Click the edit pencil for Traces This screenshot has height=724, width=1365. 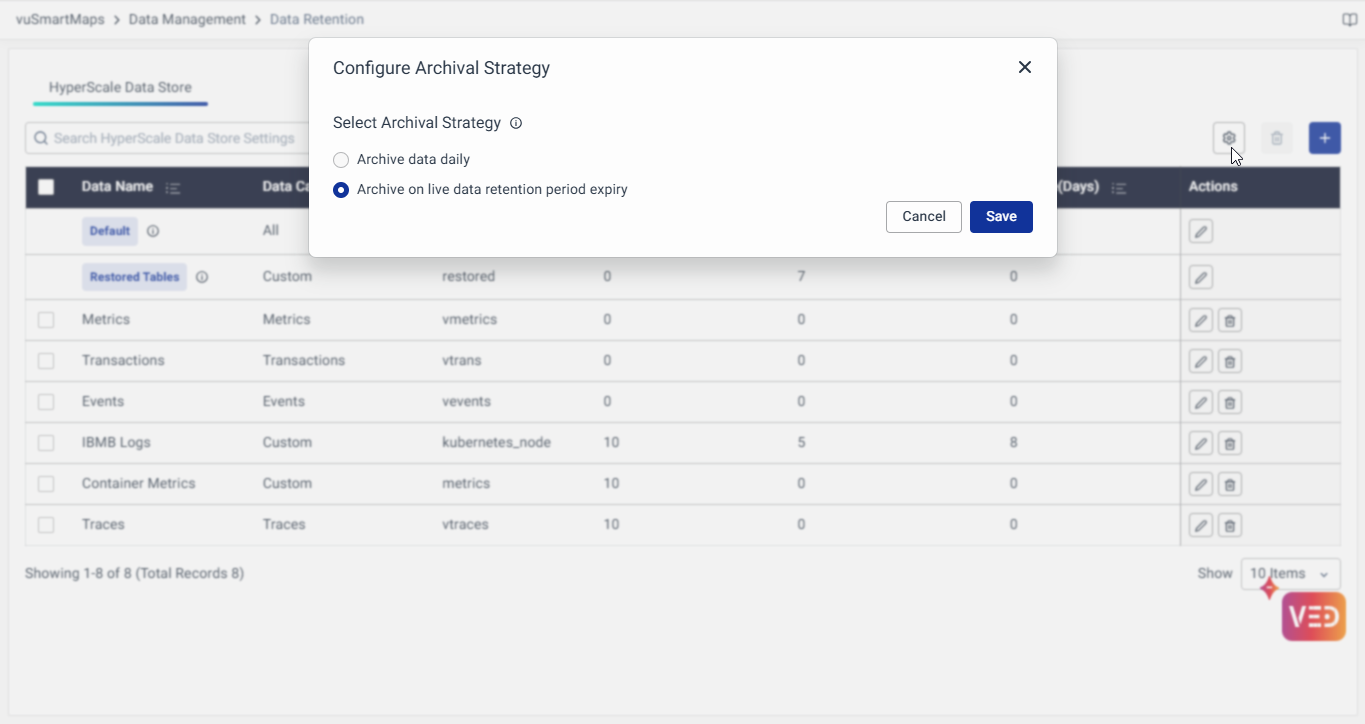(1201, 525)
